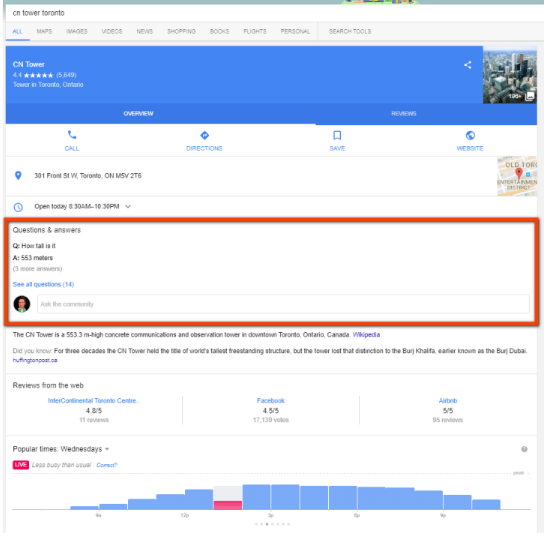Switch to the PERSONAL tab
Viewport: 555px width, 552px height.
[x=296, y=31]
